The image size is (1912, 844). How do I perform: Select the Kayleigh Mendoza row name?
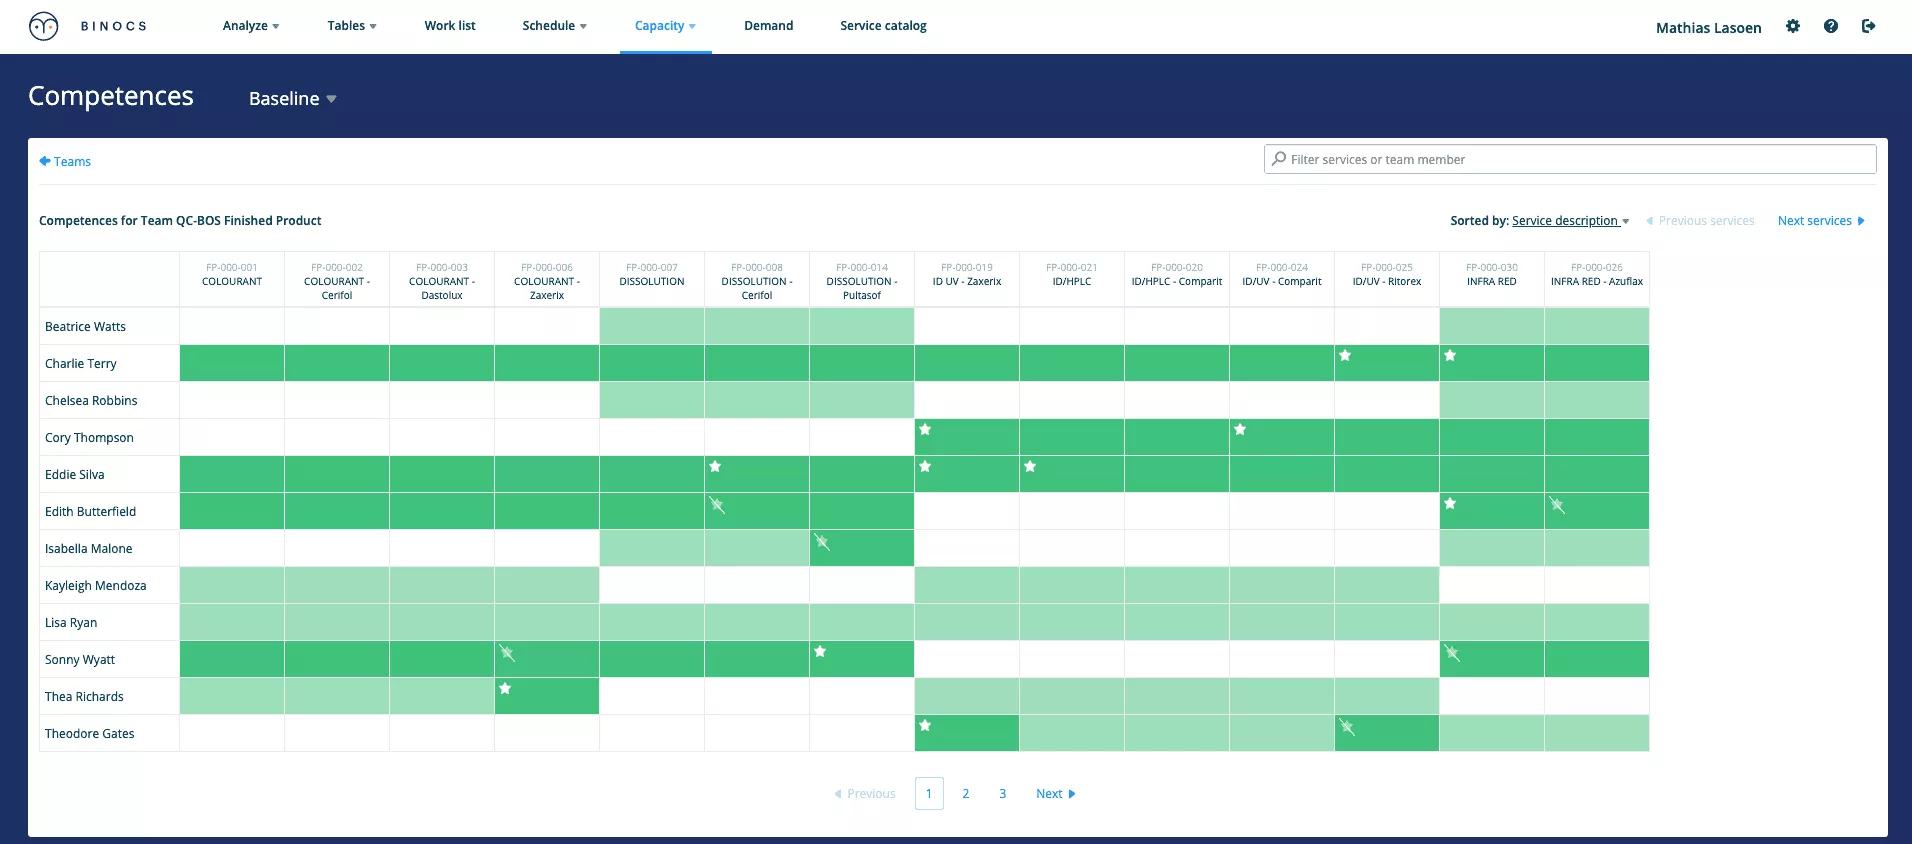coord(96,585)
